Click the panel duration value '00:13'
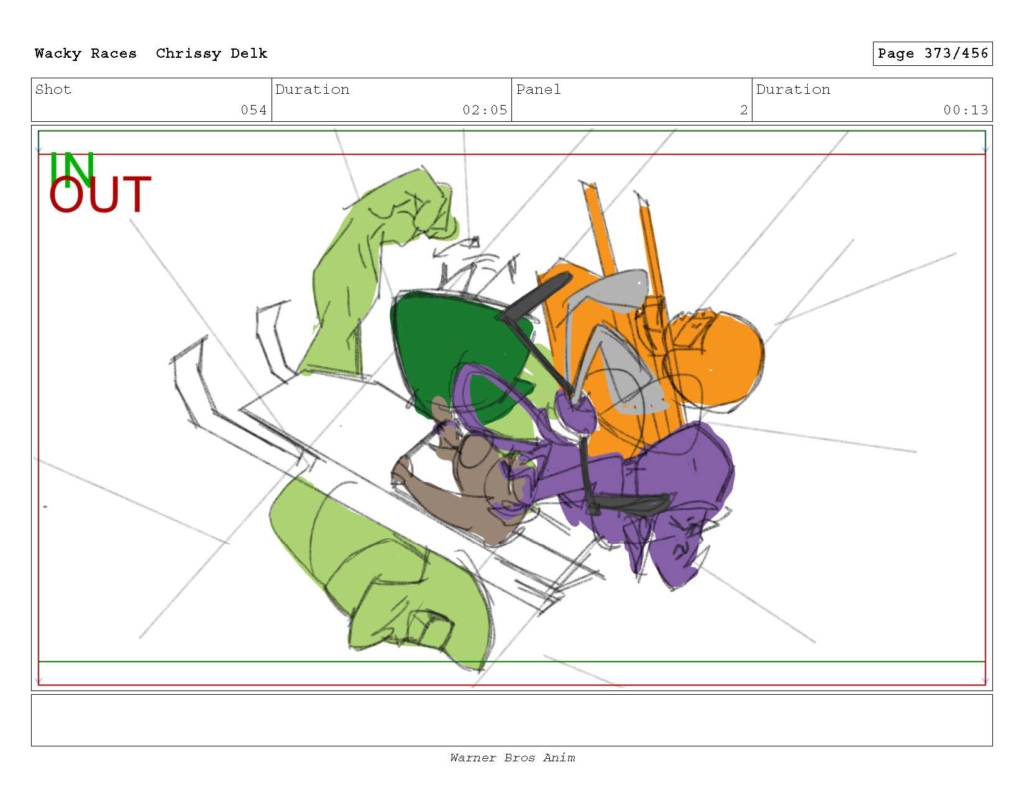The height and width of the screenshot is (793, 1024). pyautogui.click(x=965, y=110)
